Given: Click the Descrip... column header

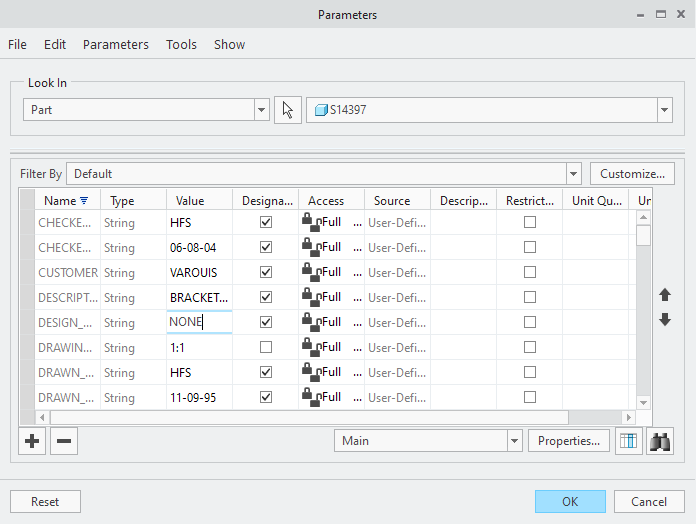Looking at the screenshot, I should click(463, 201).
